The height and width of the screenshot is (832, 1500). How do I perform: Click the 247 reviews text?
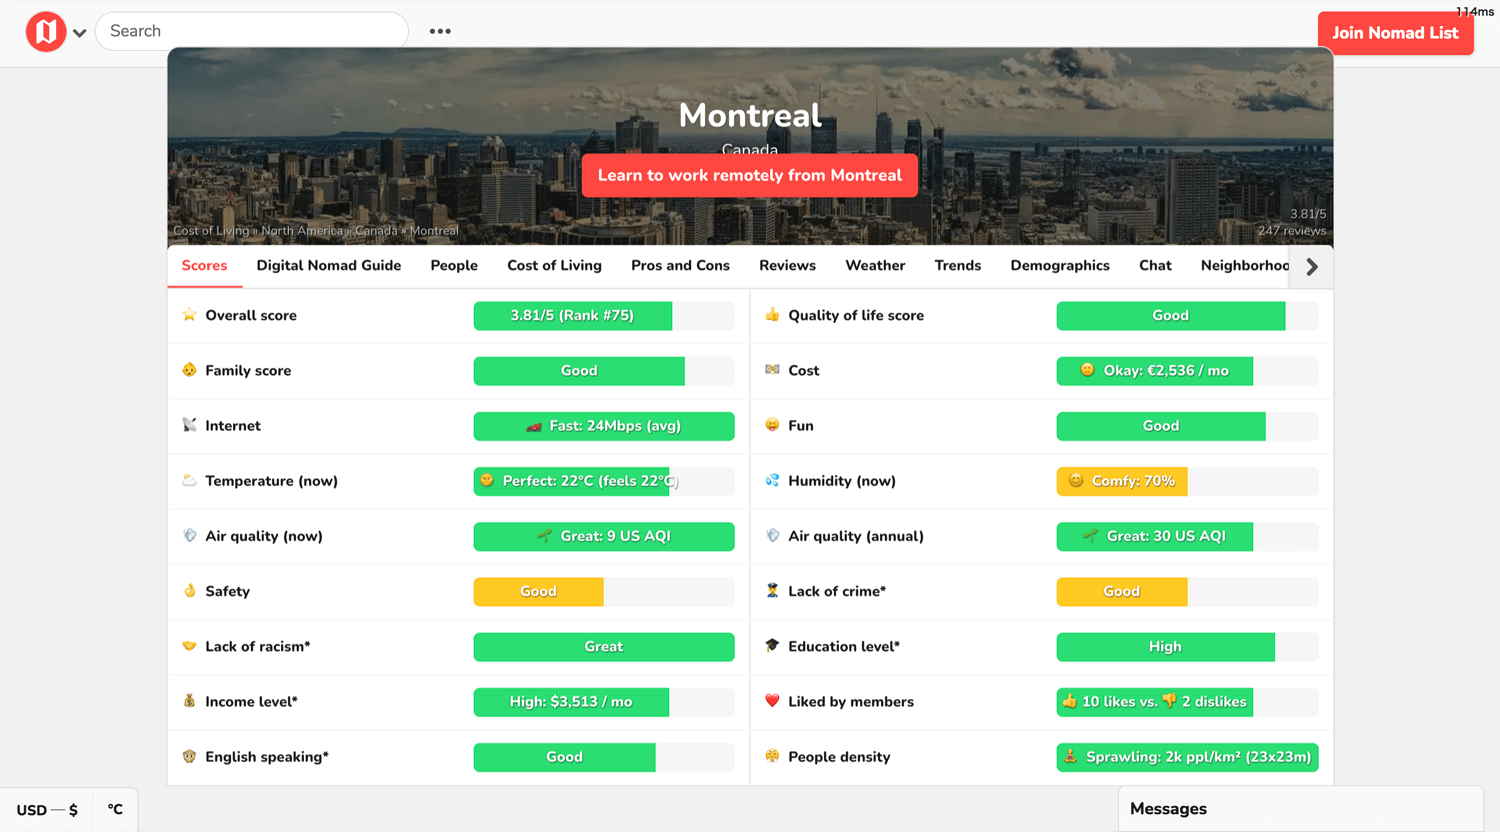[x=1292, y=231]
